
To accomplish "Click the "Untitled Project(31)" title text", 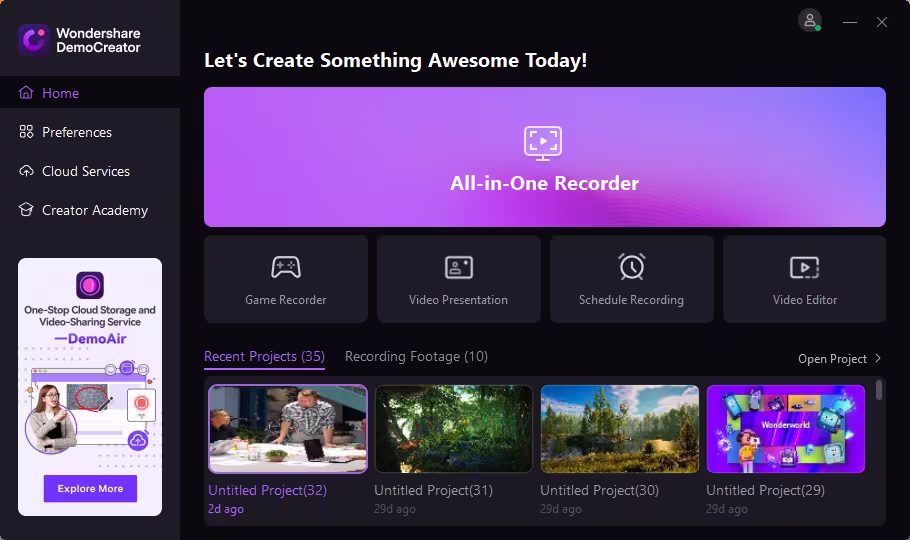I will point(433,490).
